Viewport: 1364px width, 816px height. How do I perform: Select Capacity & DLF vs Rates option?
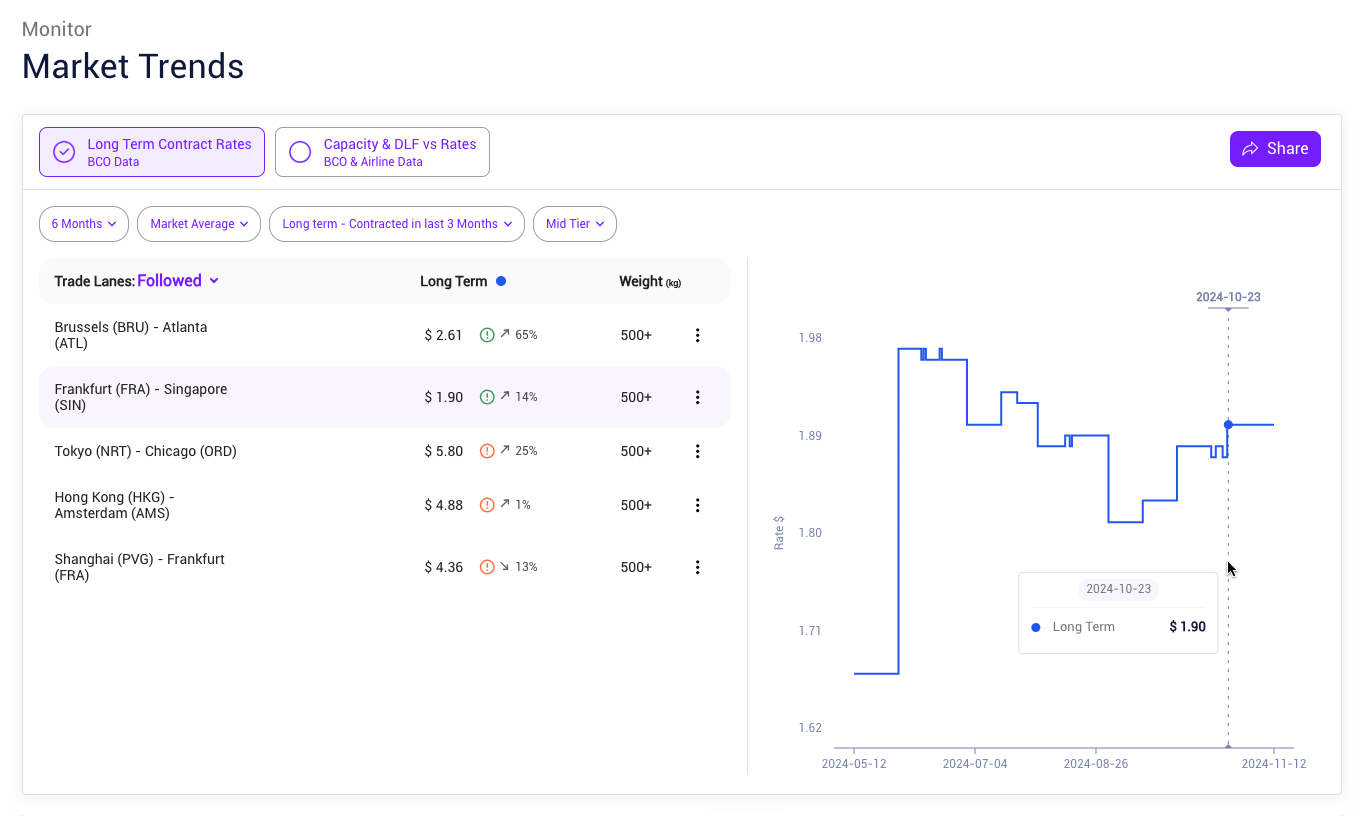(x=382, y=152)
